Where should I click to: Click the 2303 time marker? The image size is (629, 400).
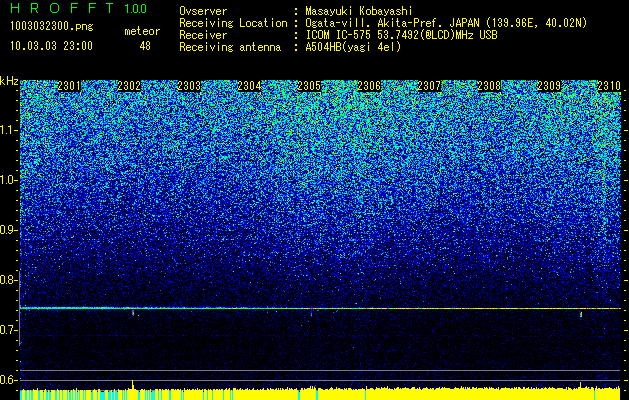point(189,86)
